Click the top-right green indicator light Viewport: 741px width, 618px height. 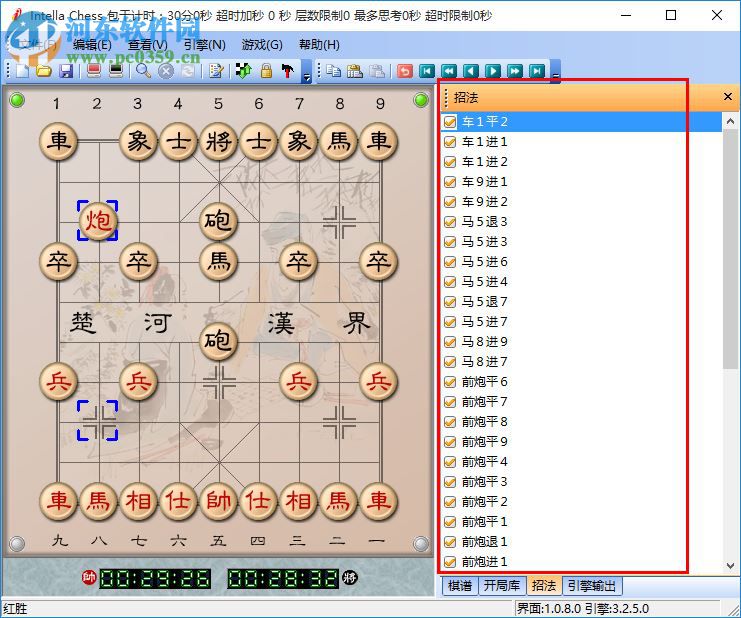pyautogui.click(x=421, y=100)
